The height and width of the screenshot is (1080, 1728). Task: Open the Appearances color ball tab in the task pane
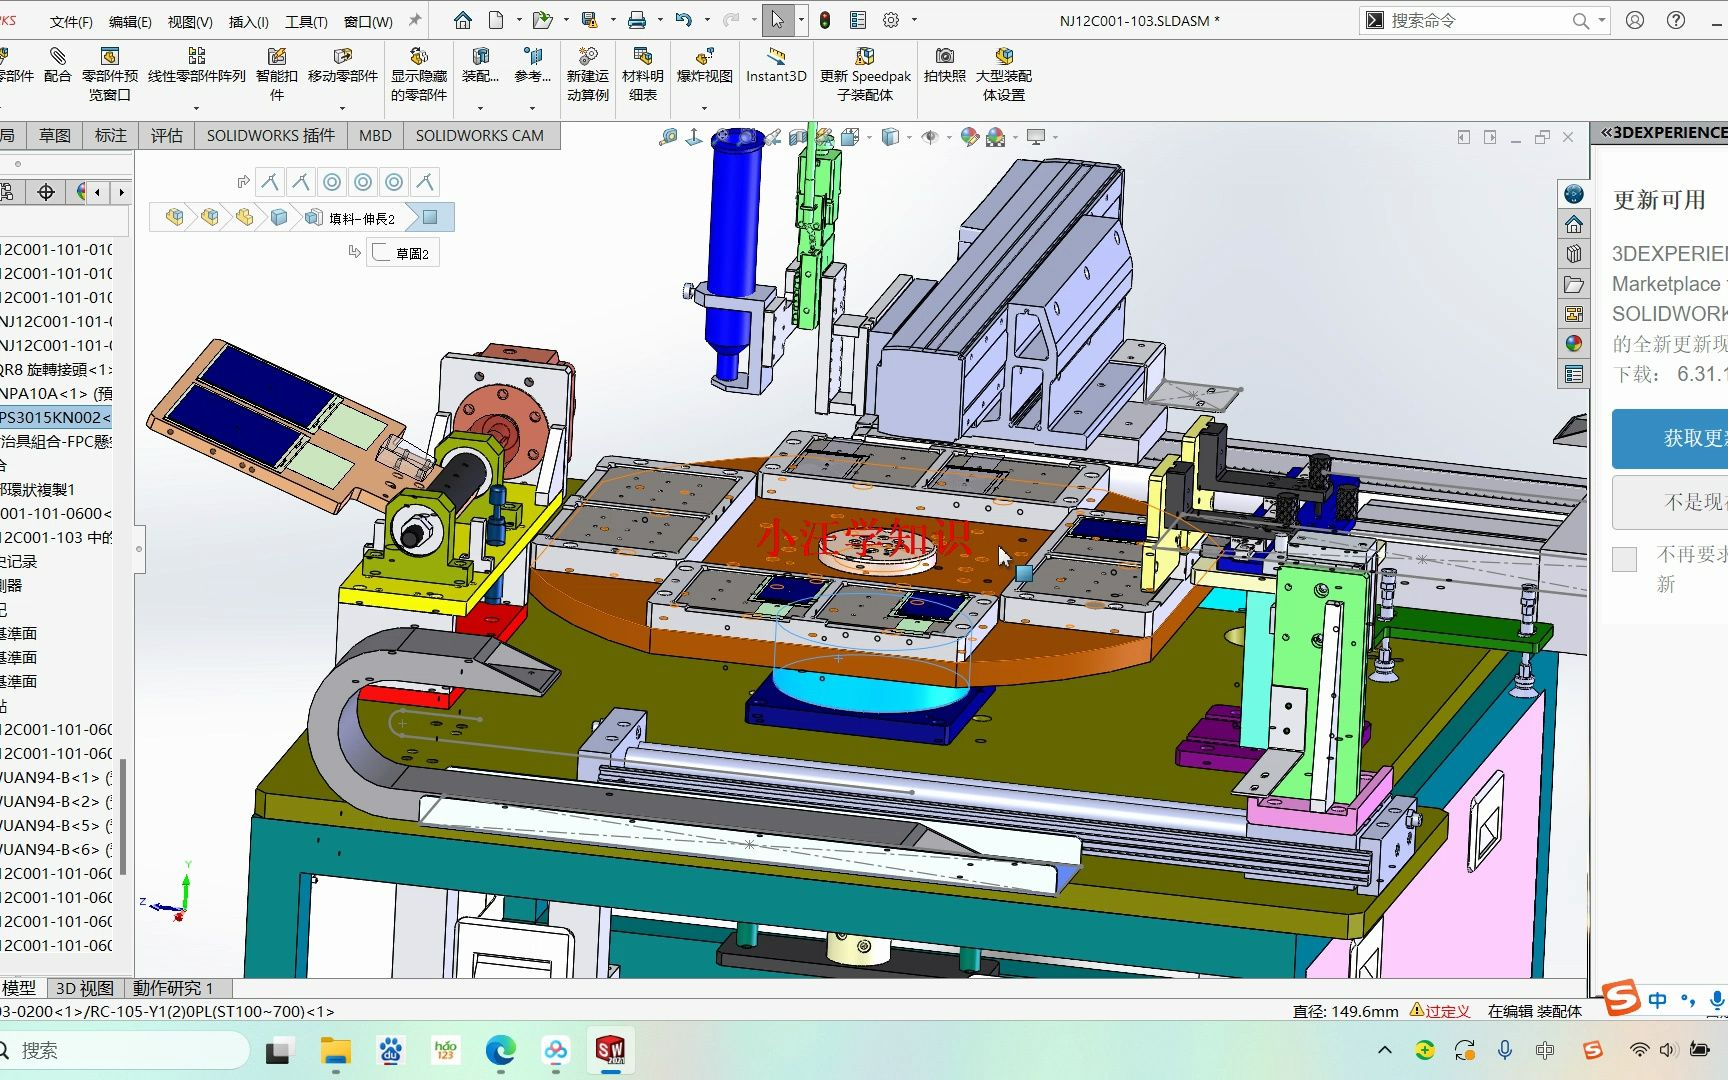[x=1574, y=344]
